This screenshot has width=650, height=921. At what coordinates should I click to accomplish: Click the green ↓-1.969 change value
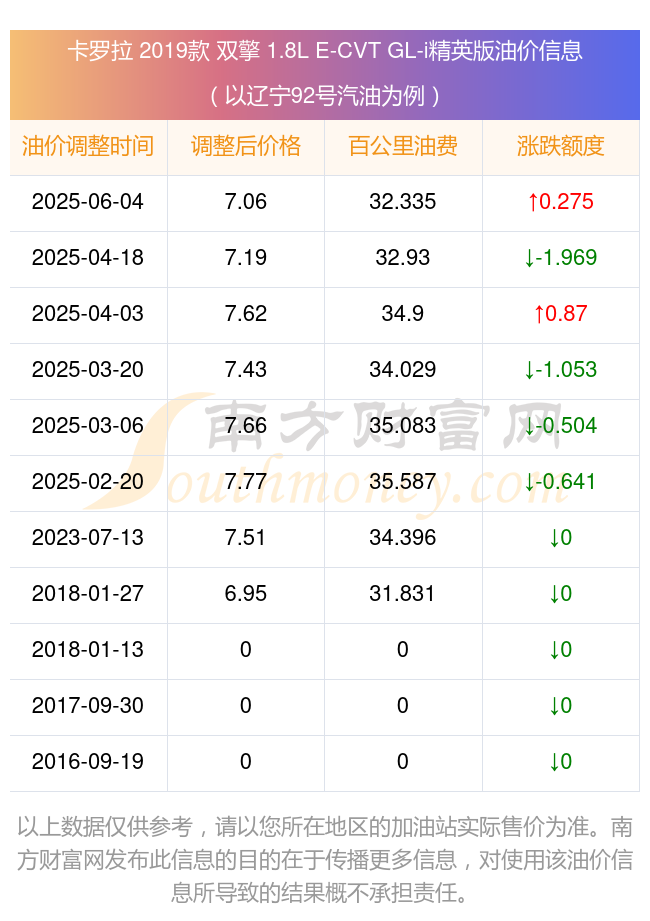pos(561,257)
